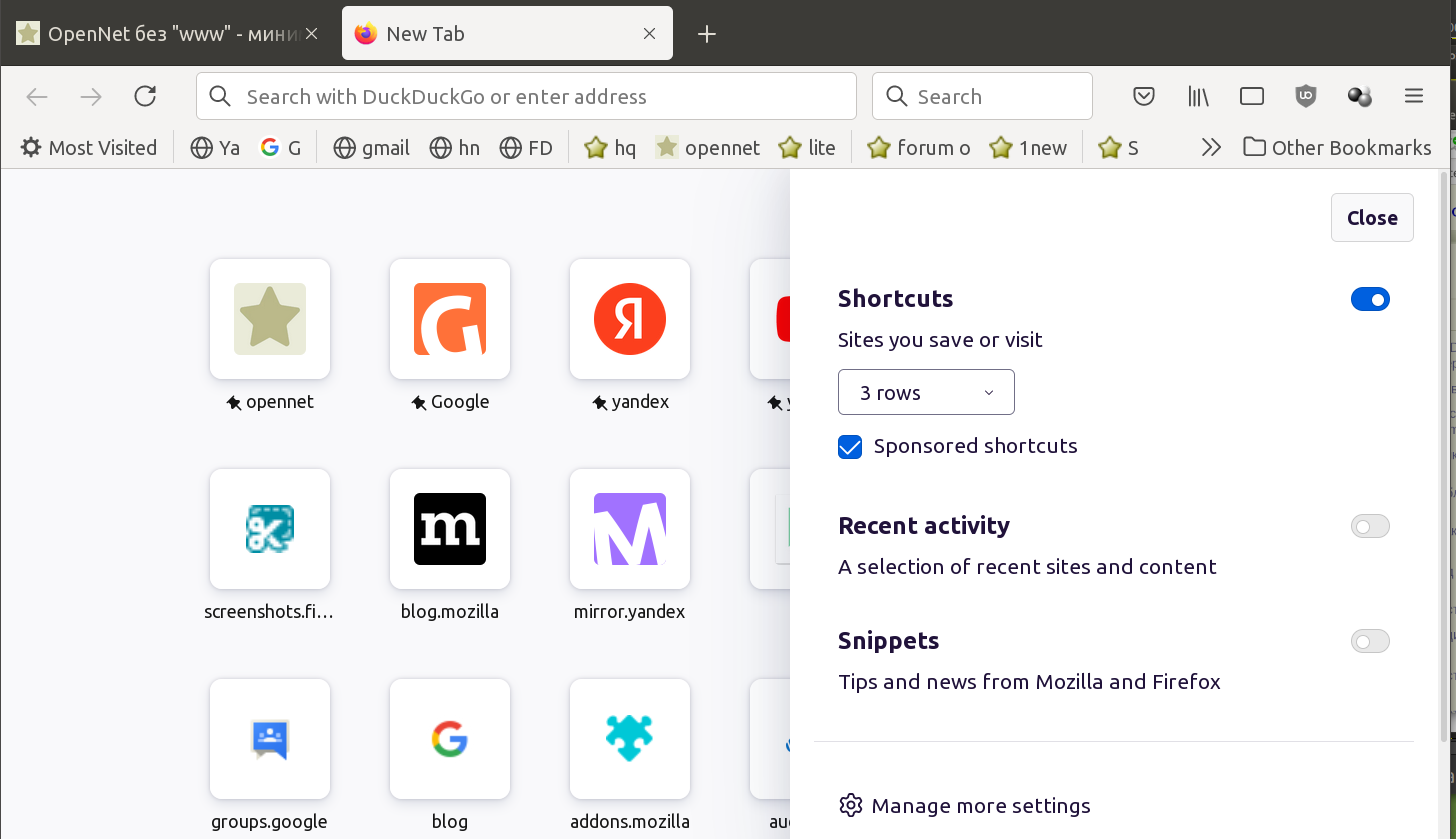Open the Other Bookmarks folder
This screenshot has width=1456, height=839.
click(1337, 148)
